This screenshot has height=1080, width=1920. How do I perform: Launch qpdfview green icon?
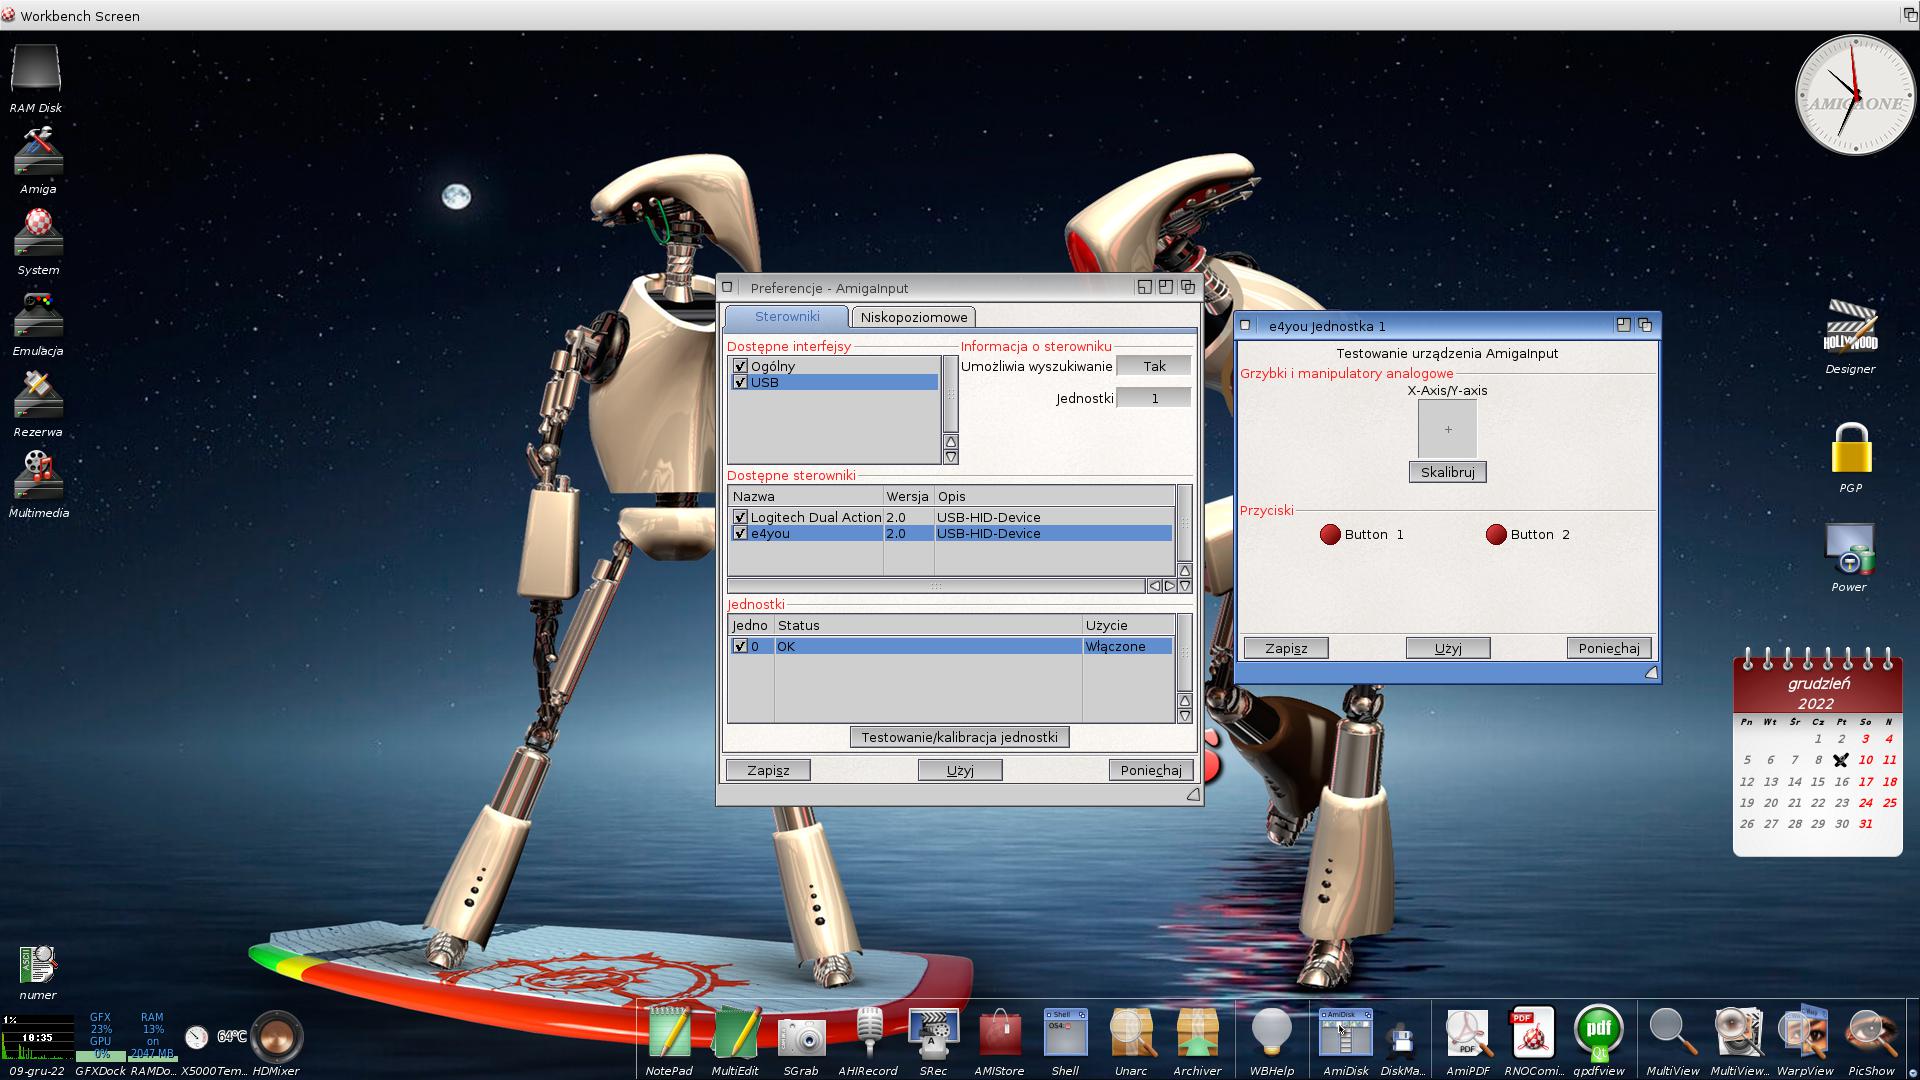pos(1598,1033)
